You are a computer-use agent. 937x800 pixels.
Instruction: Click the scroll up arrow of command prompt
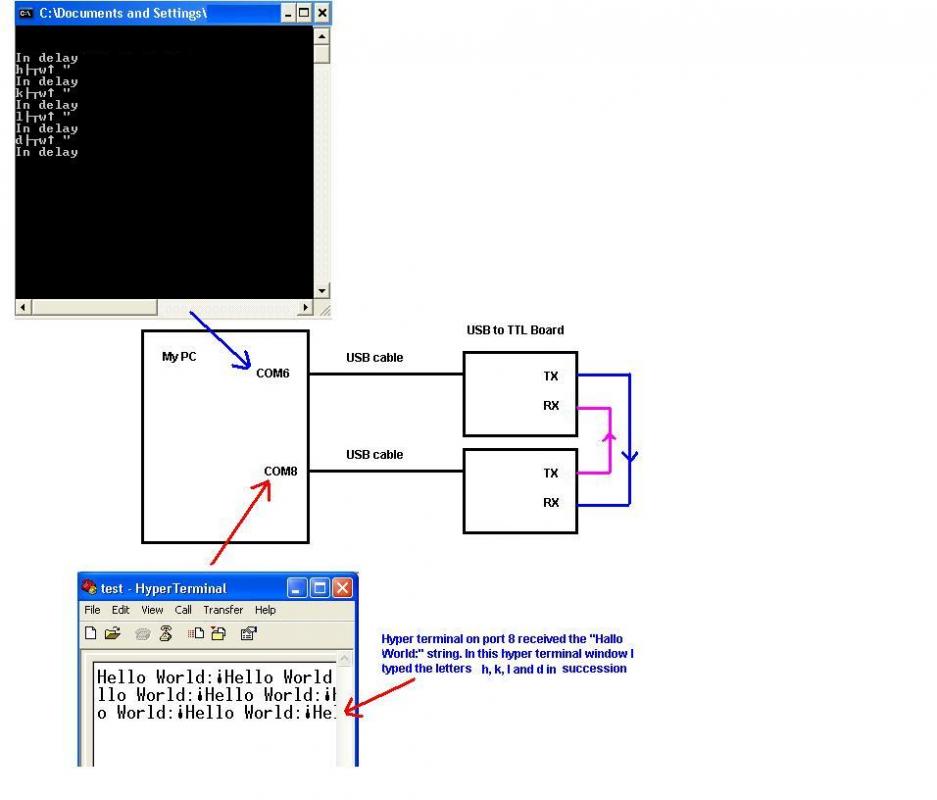tap(322, 38)
